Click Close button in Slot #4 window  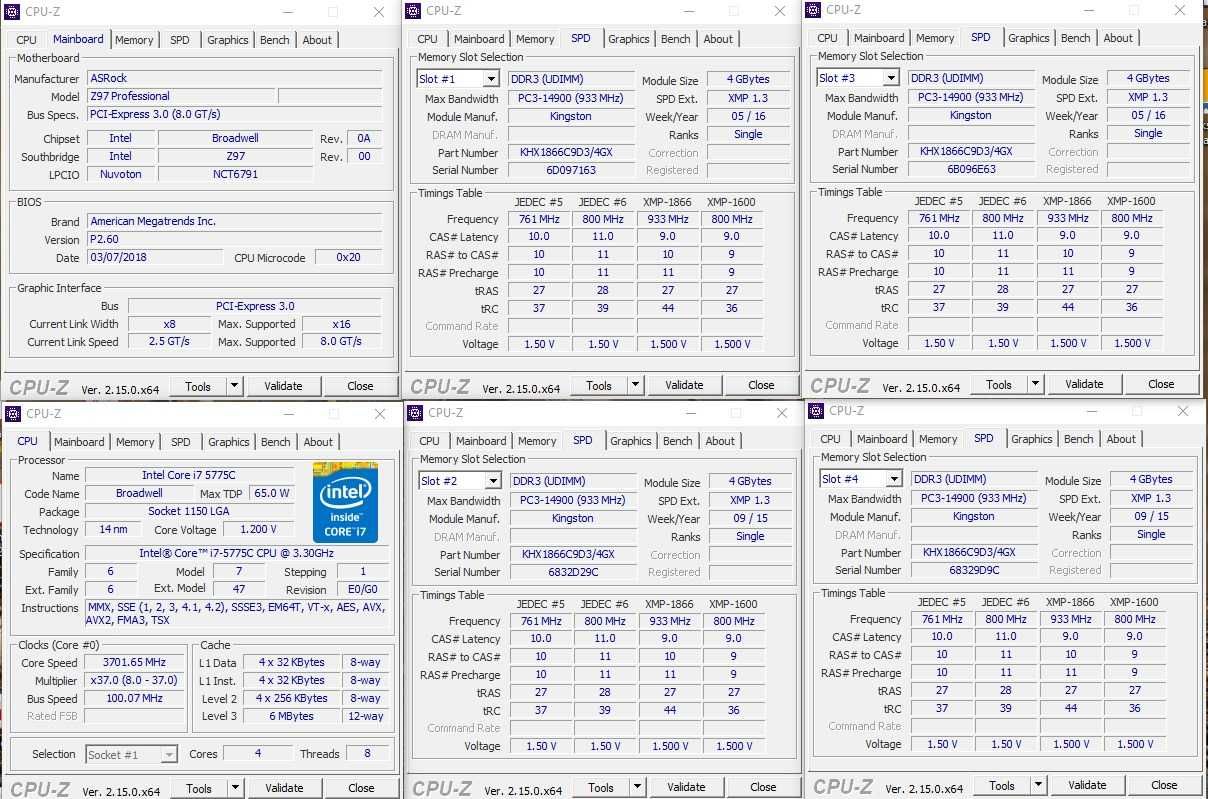pyautogui.click(x=1164, y=785)
